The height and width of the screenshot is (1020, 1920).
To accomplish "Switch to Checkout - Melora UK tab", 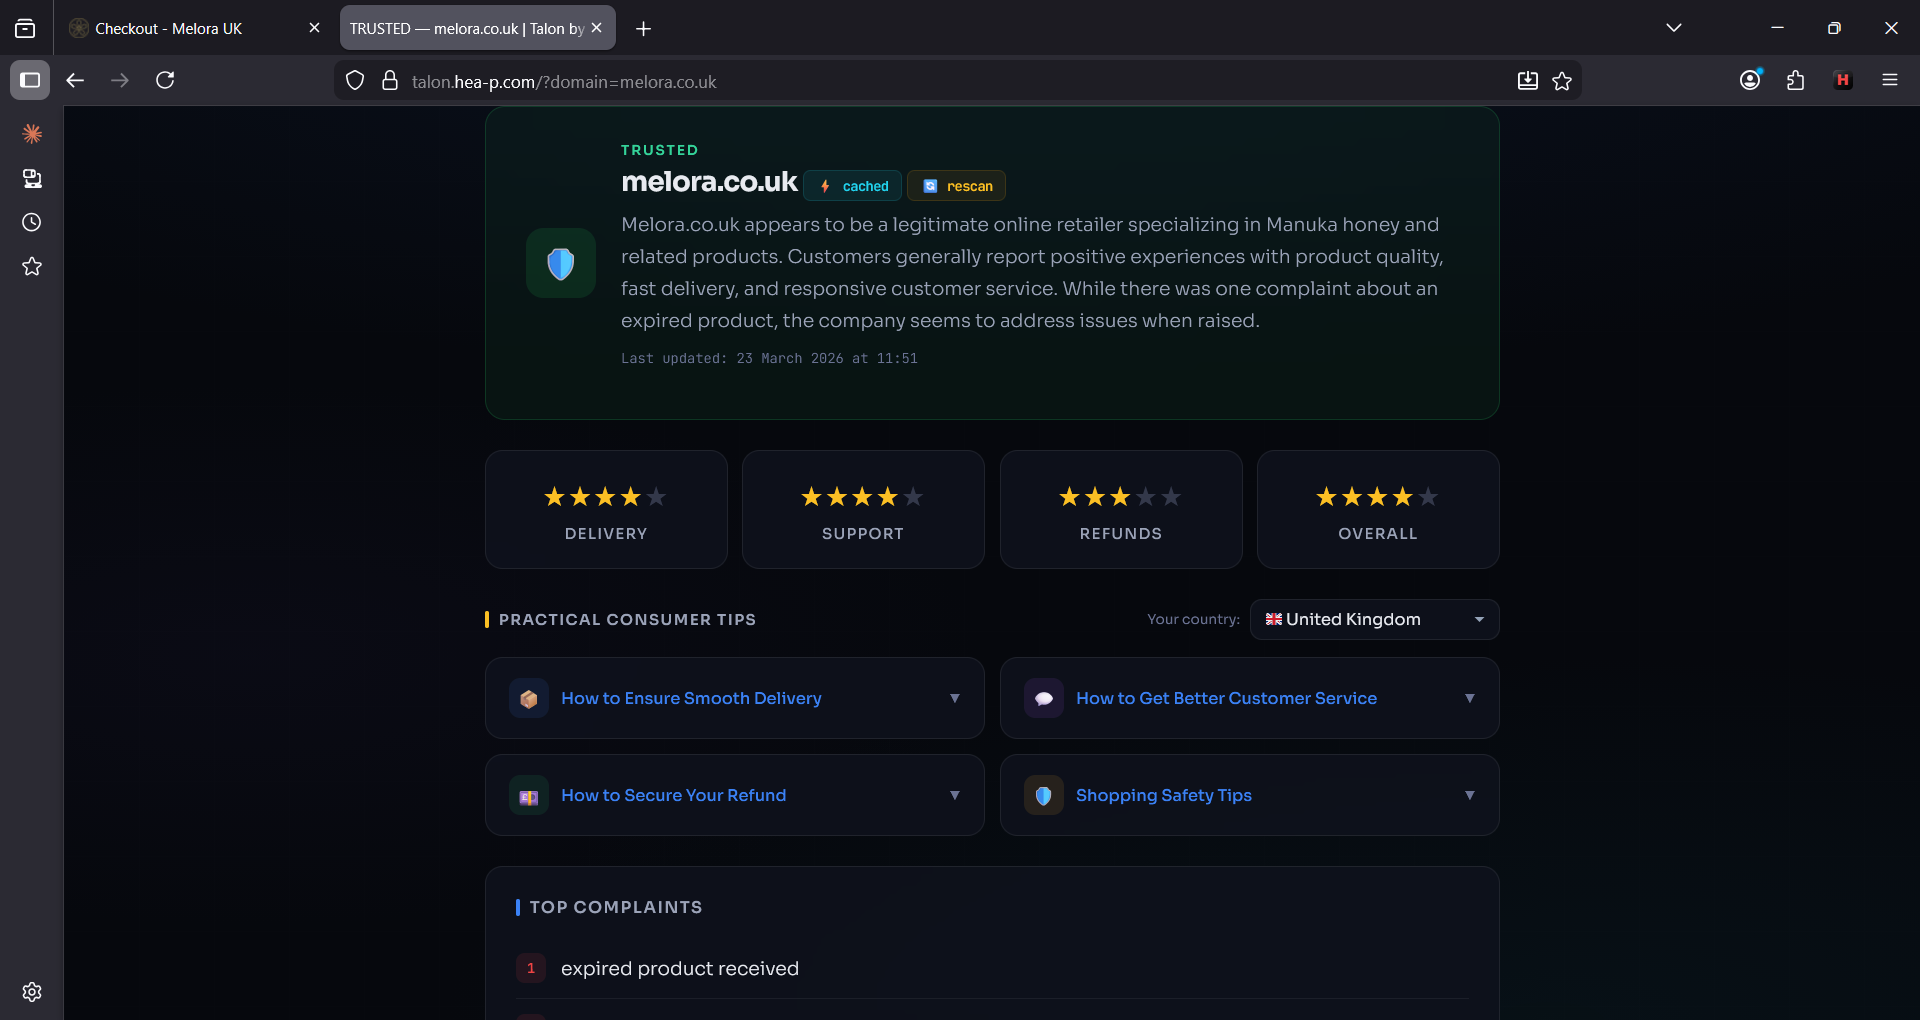I will [x=195, y=28].
